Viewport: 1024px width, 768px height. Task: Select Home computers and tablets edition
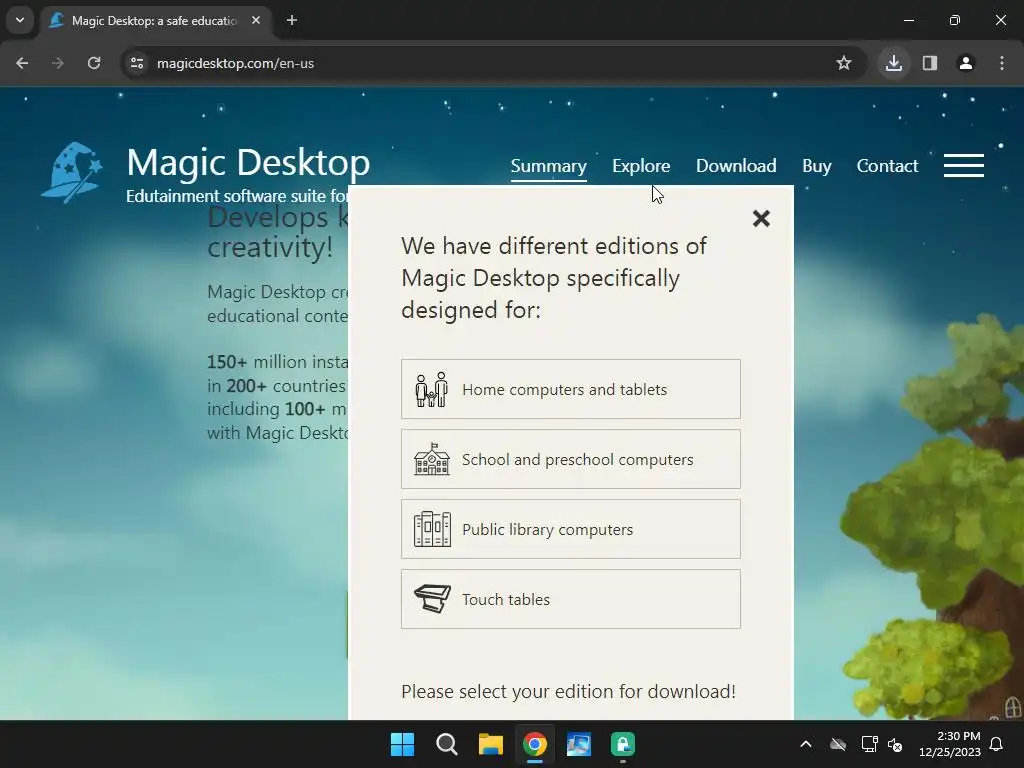(x=571, y=389)
